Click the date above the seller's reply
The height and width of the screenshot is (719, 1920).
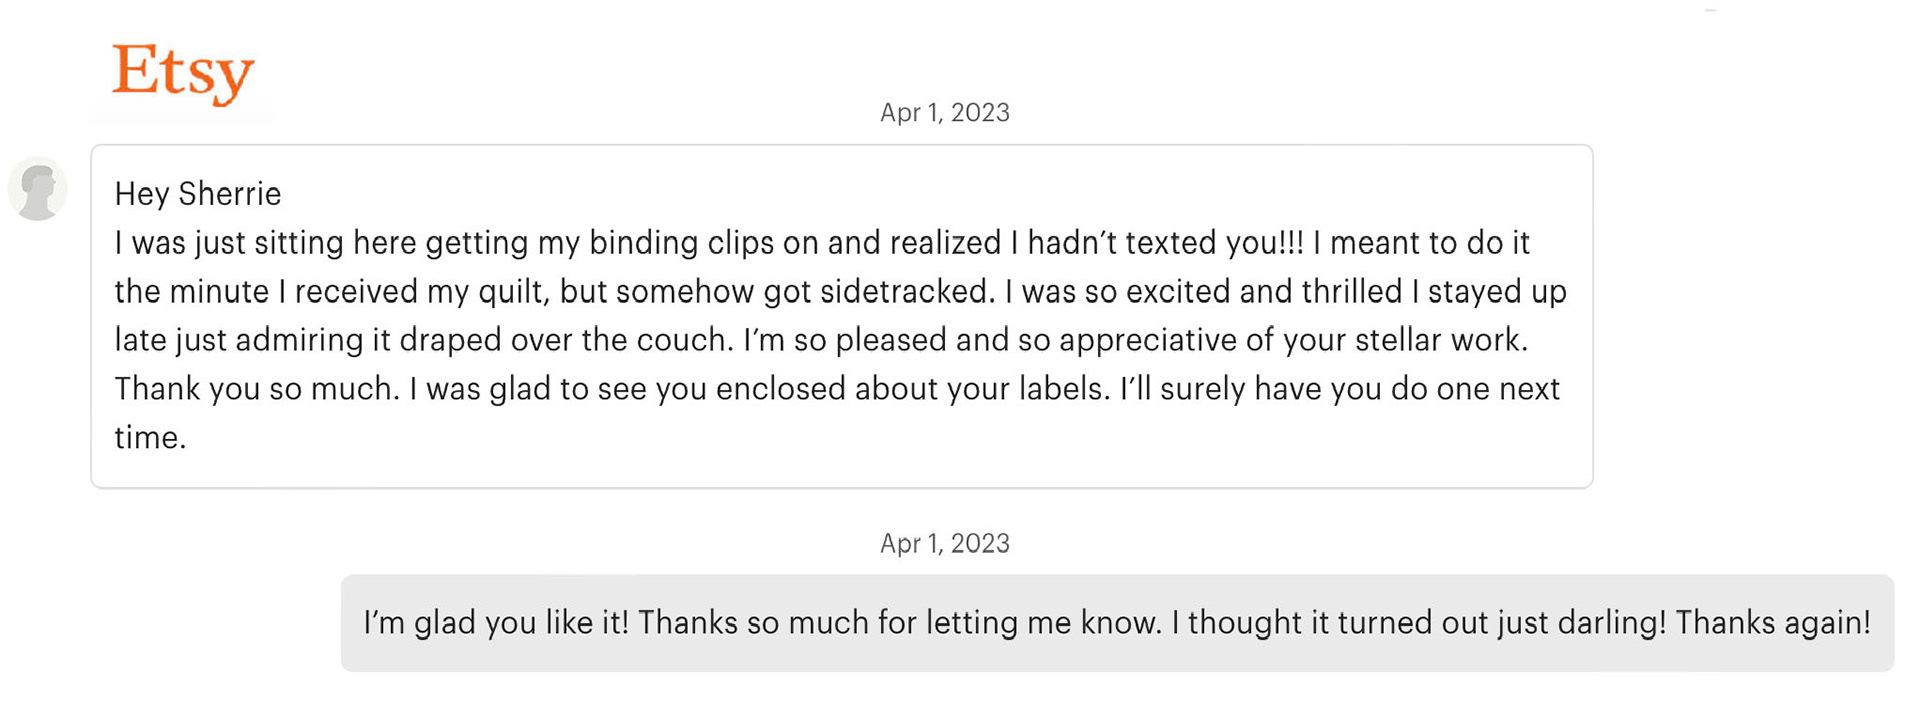click(x=945, y=544)
